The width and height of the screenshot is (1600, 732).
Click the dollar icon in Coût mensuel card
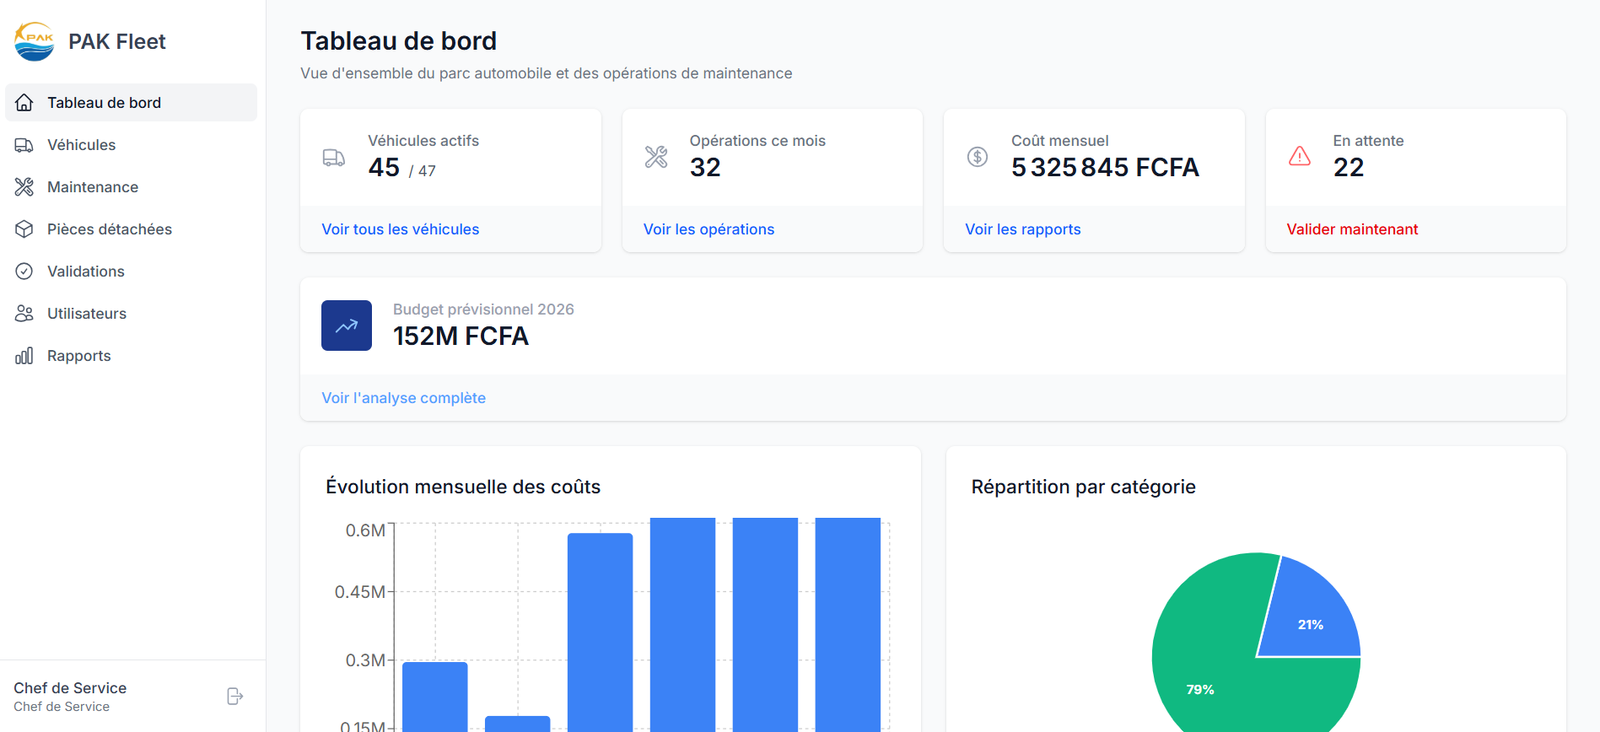pyautogui.click(x=977, y=157)
